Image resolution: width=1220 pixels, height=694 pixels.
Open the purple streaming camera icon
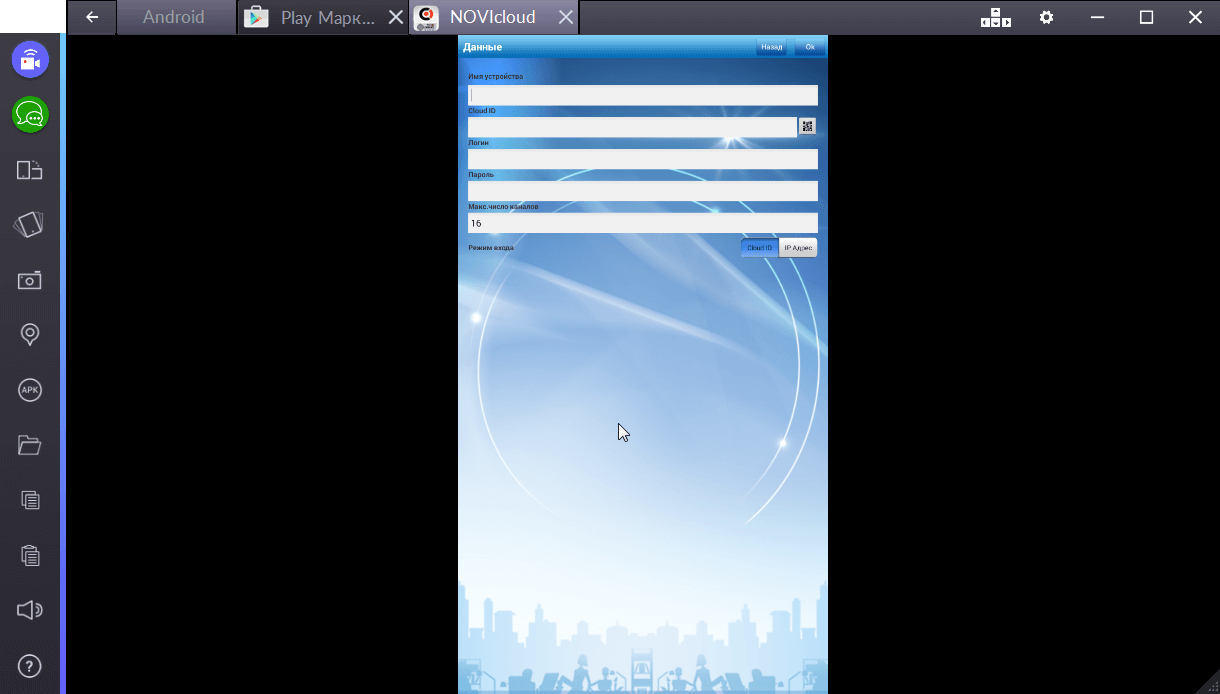coord(30,60)
